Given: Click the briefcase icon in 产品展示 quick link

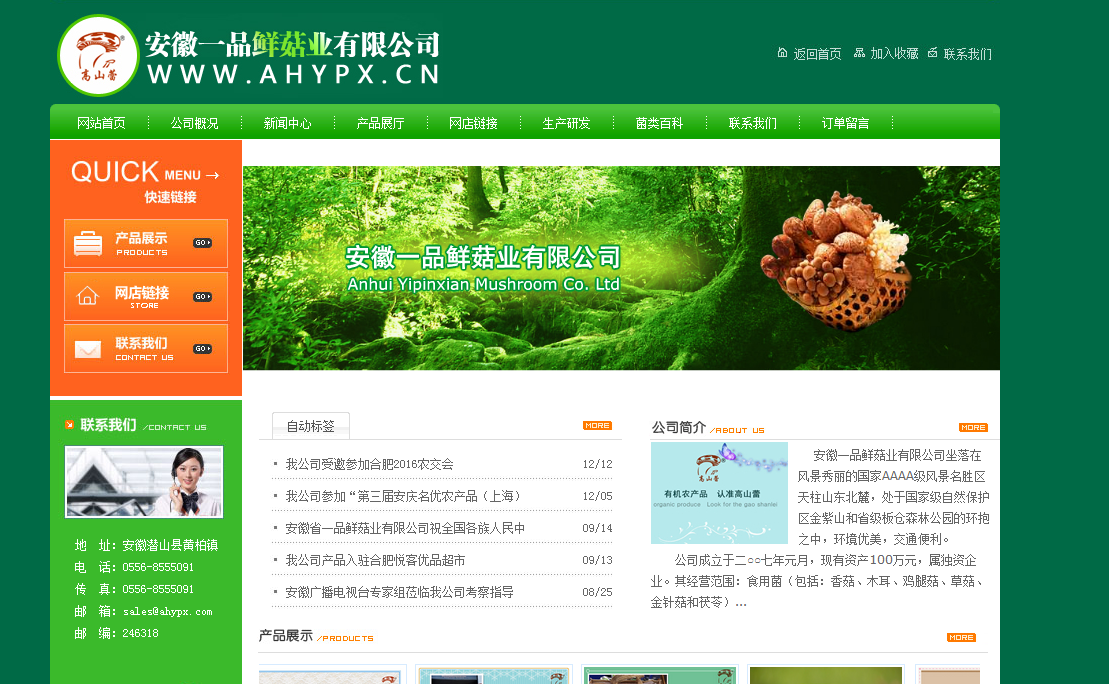Looking at the screenshot, I should click(x=88, y=243).
